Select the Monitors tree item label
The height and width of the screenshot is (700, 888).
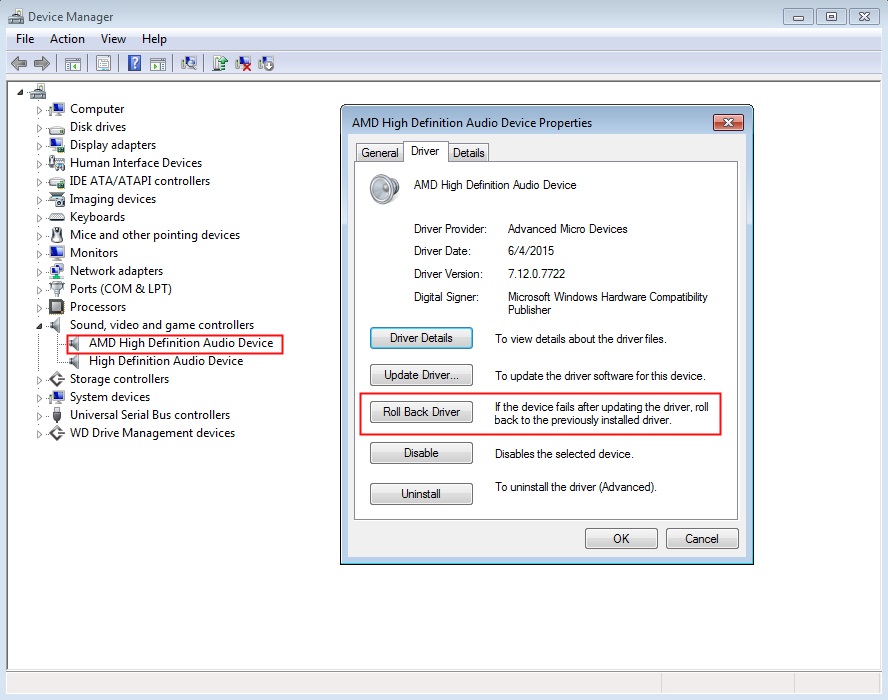(94, 253)
